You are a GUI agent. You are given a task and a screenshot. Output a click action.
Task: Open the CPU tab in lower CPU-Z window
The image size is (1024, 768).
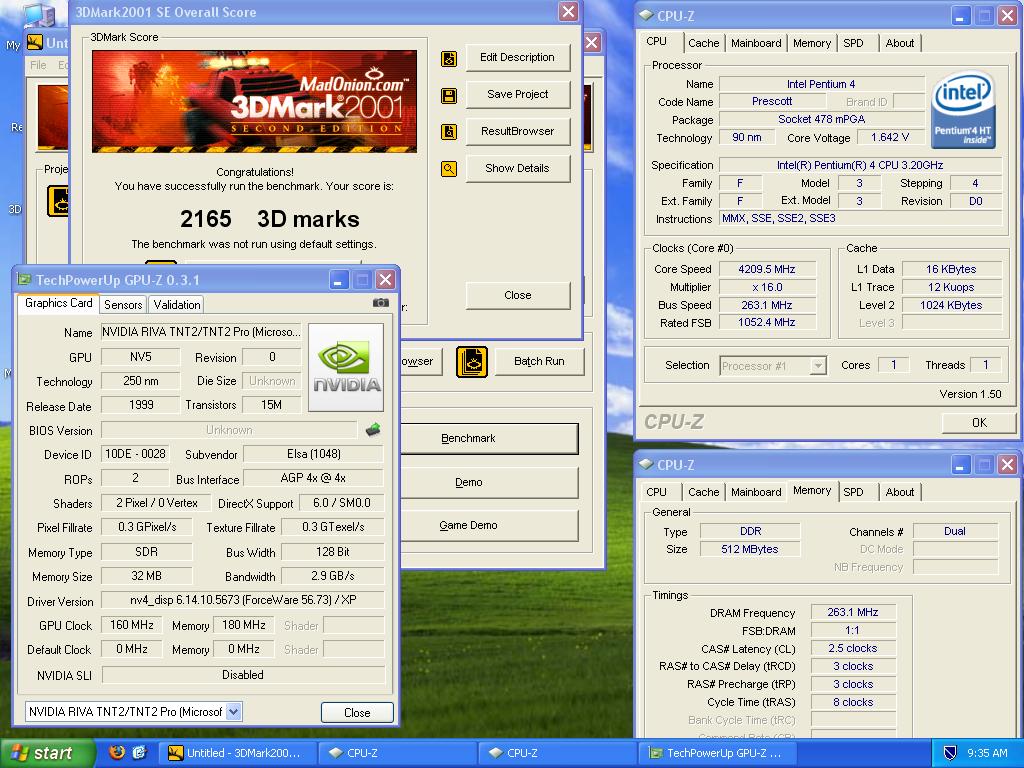point(656,492)
